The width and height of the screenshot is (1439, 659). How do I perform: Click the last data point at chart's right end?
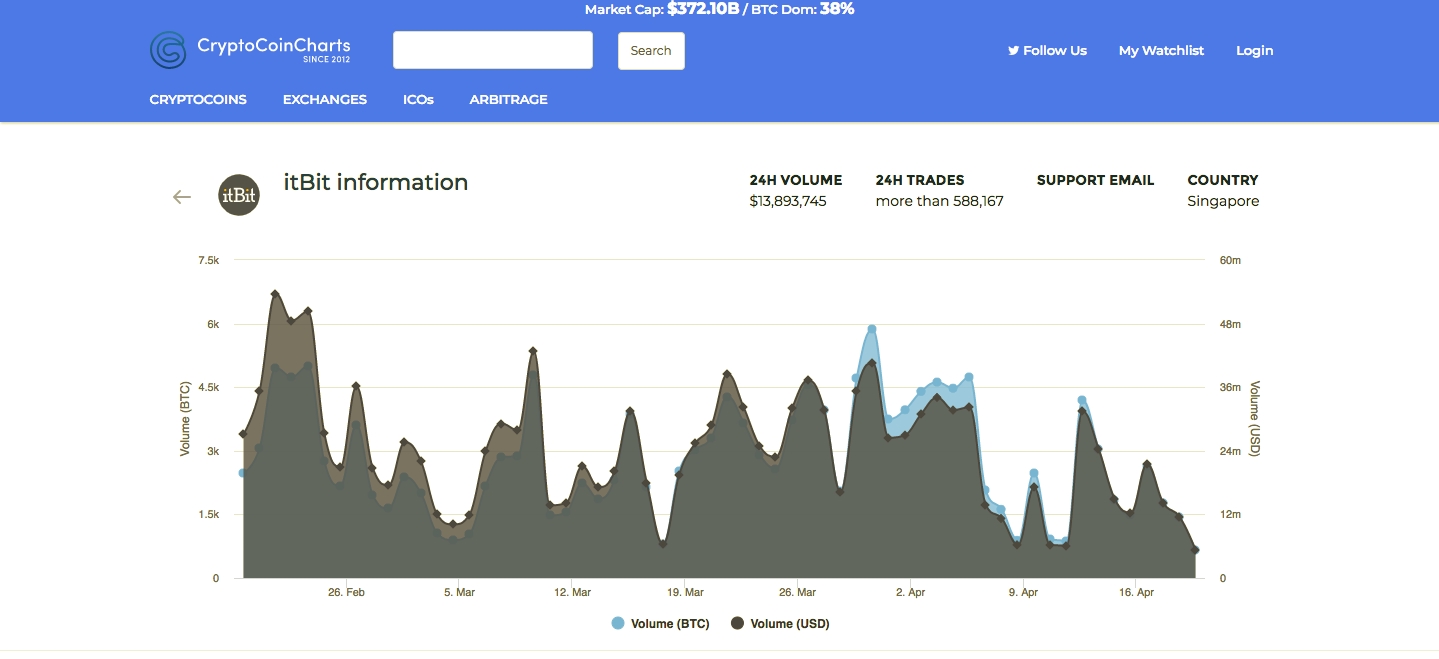[x=1195, y=550]
